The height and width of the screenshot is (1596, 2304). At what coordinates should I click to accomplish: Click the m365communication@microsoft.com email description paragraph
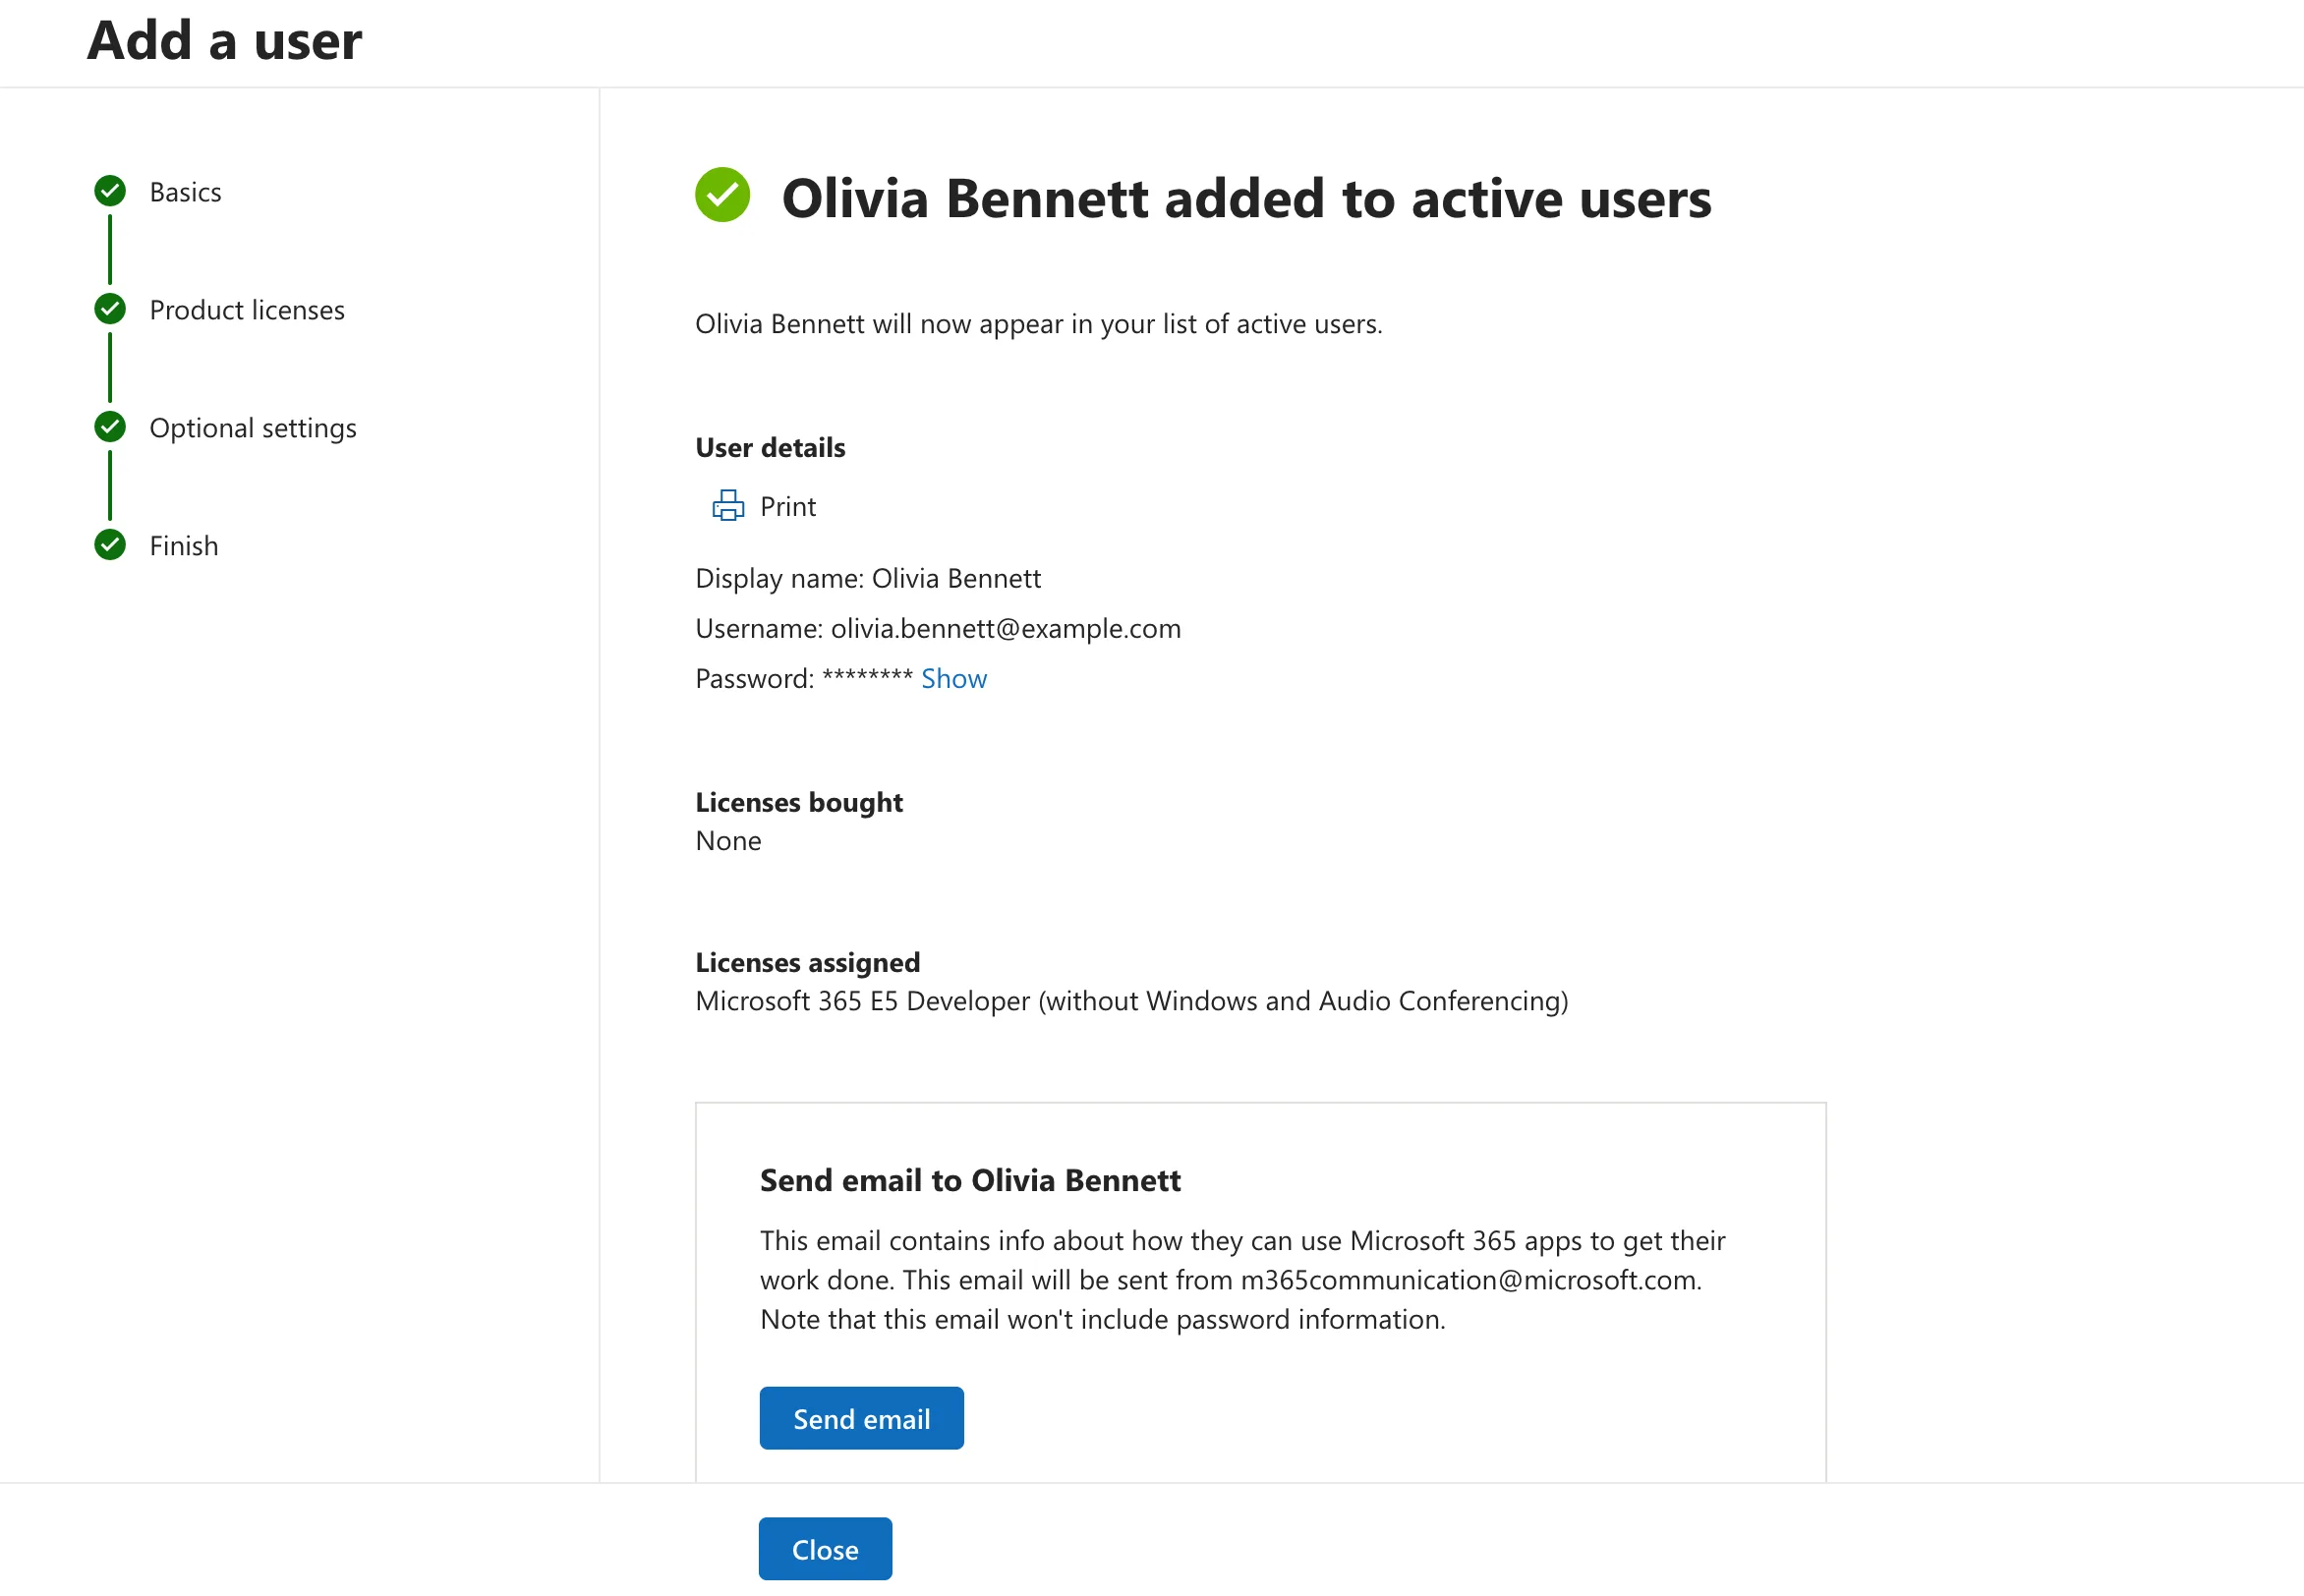pyautogui.click(x=1243, y=1280)
